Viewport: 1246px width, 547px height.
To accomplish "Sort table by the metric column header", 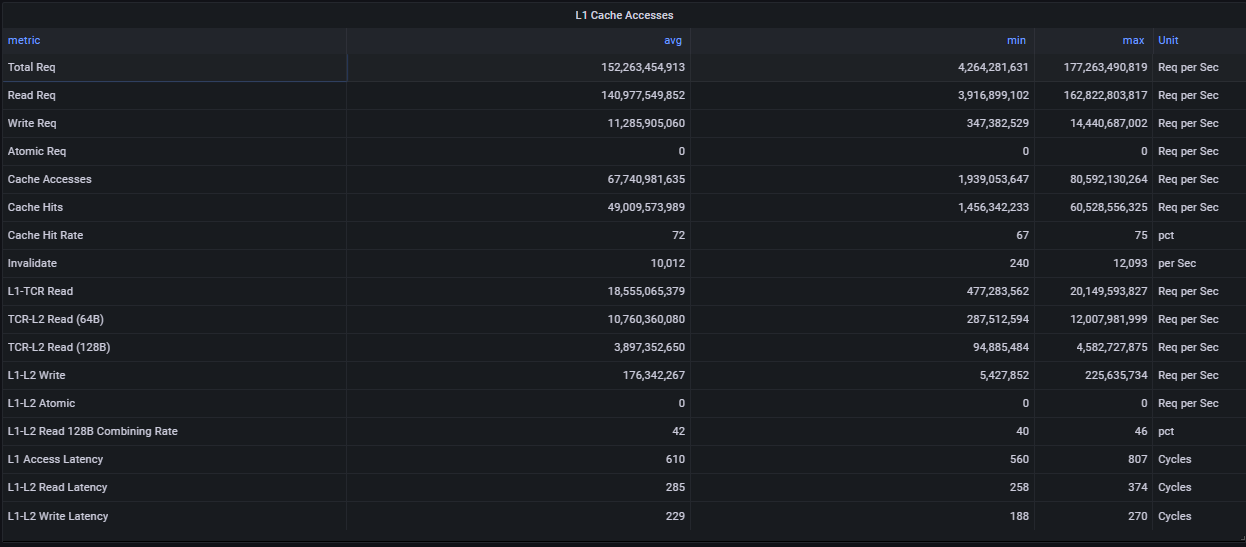I will [x=24, y=40].
